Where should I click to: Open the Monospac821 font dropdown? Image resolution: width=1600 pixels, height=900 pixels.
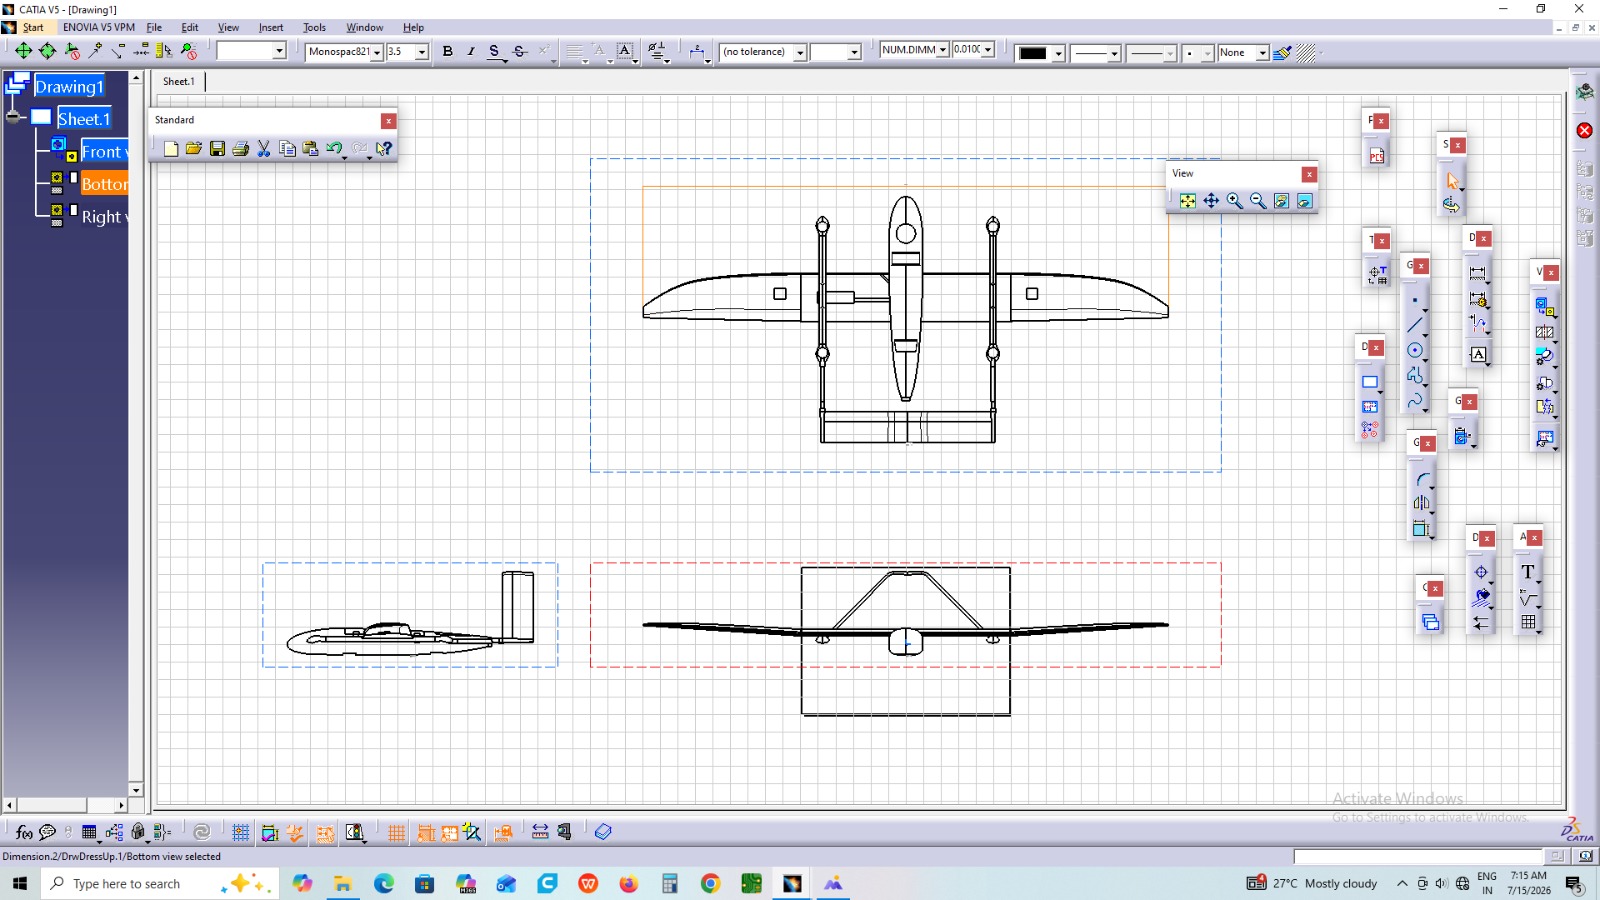377,52
